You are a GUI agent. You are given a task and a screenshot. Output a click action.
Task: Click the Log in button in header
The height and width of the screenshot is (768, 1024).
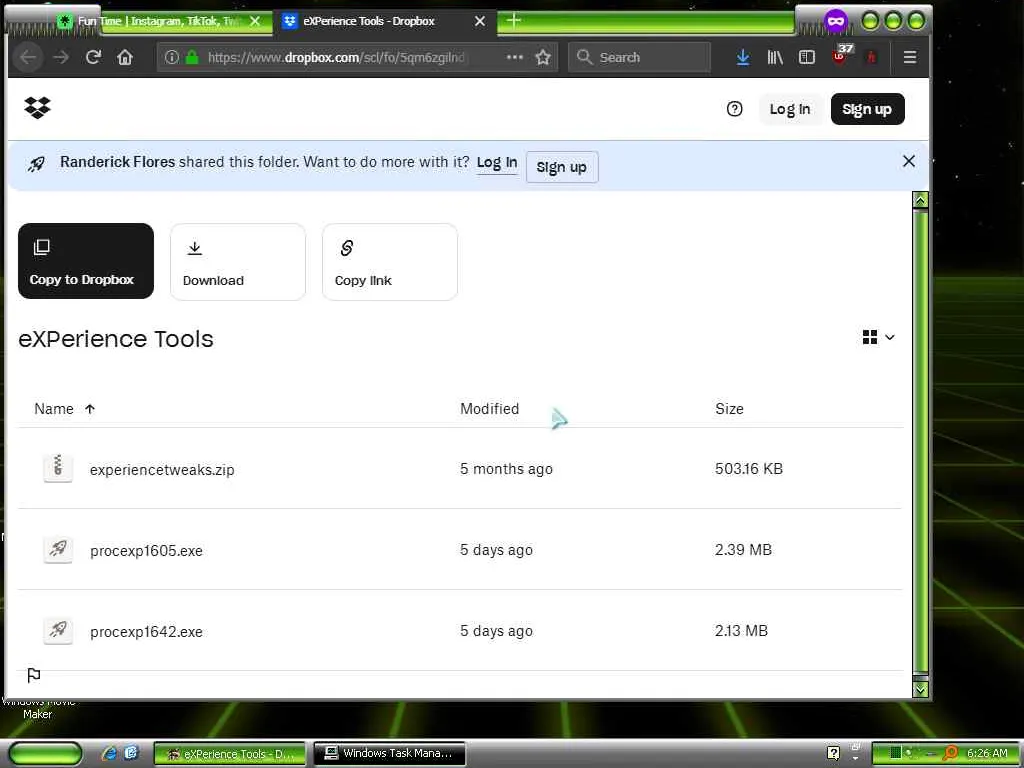(x=790, y=109)
